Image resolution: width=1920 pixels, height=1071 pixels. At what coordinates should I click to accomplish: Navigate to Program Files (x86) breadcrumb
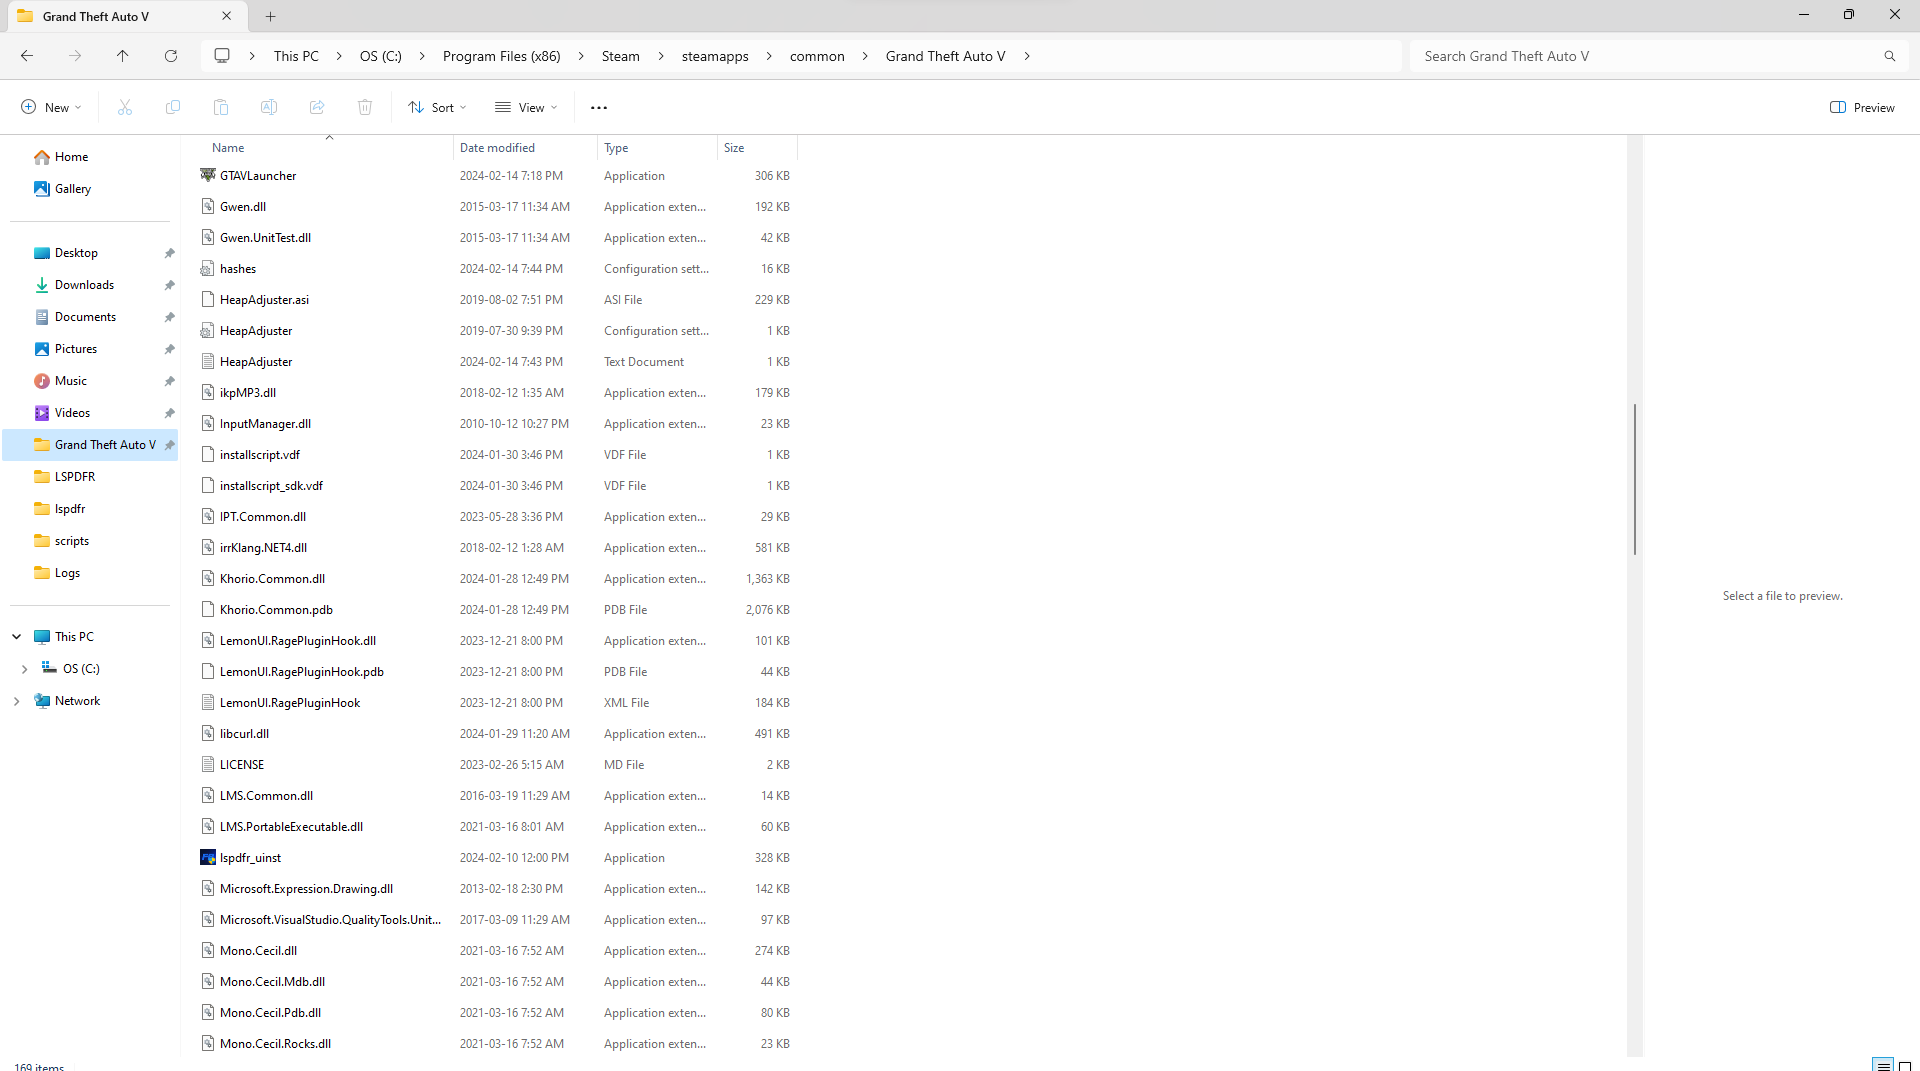[502, 56]
